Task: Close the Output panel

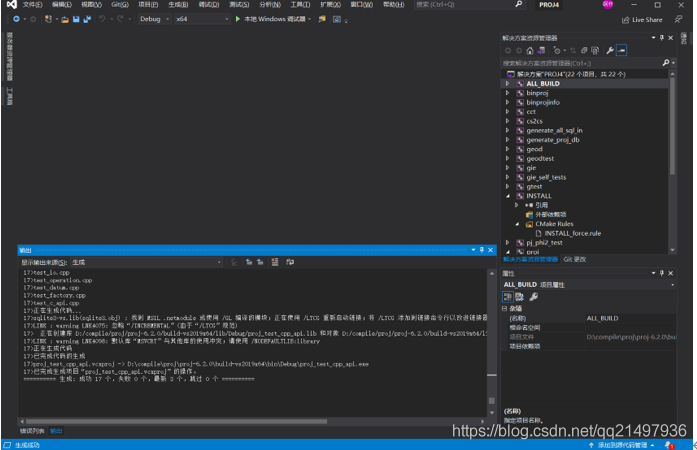Action: click(491, 250)
